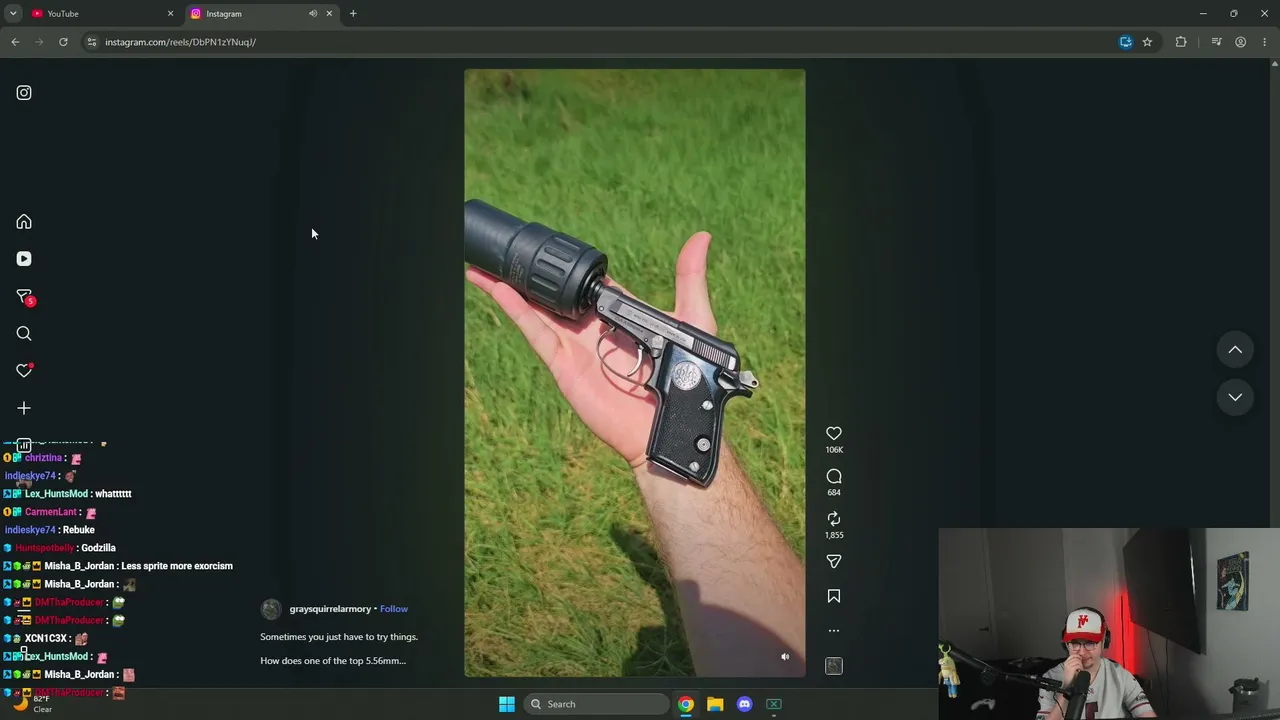Click the chat username CarmenLant
Screen dimensions: 1280x720
click(x=51, y=512)
